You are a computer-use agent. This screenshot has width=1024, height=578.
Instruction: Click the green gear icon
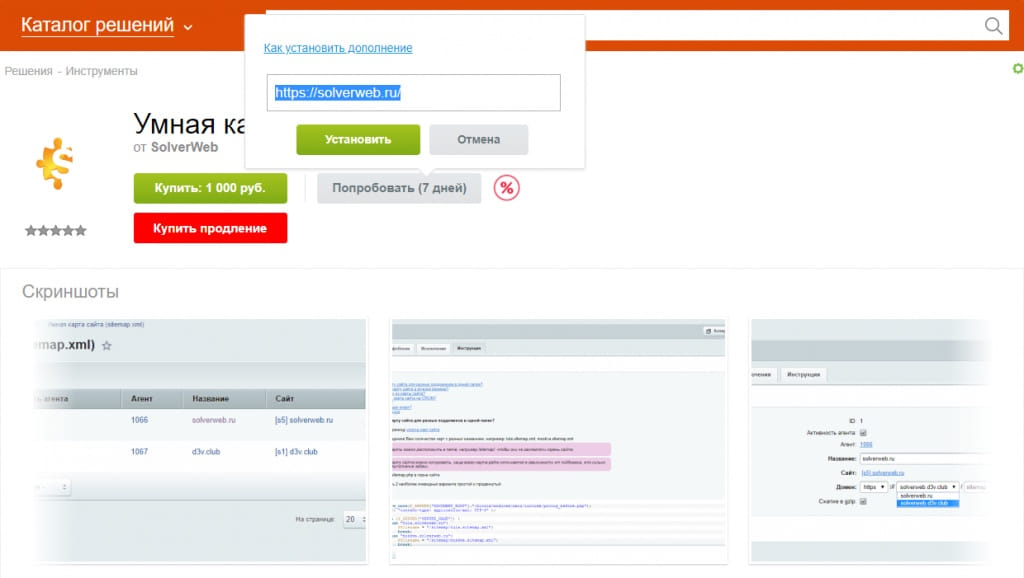point(1017,68)
